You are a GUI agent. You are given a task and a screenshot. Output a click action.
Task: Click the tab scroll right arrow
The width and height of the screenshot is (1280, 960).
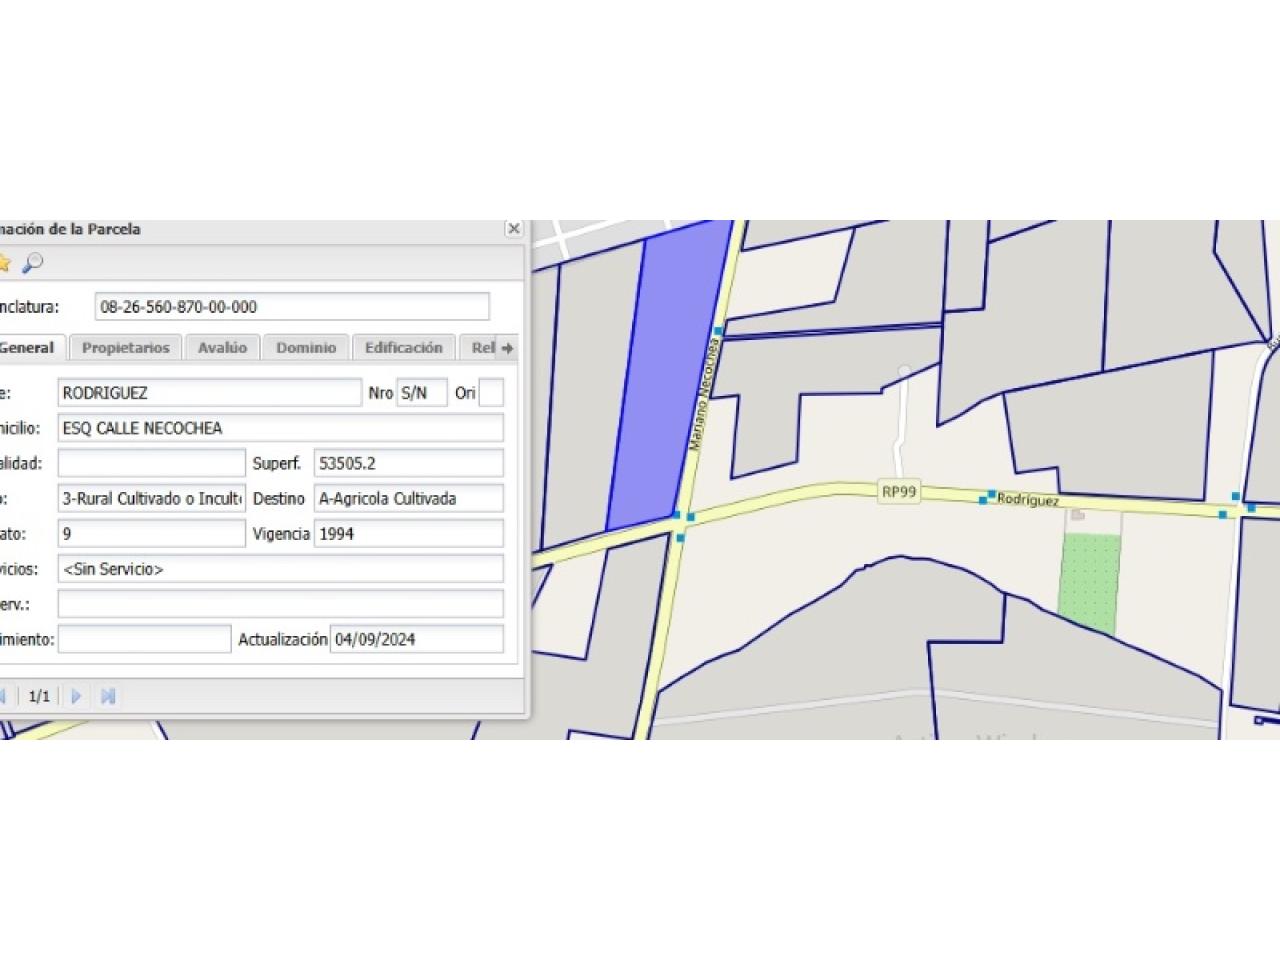(x=507, y=348)
